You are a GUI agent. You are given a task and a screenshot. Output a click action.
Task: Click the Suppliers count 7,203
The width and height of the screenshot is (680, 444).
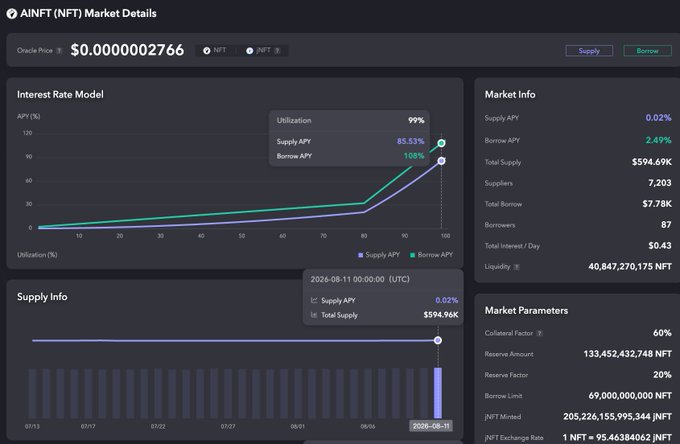(660, 183)
